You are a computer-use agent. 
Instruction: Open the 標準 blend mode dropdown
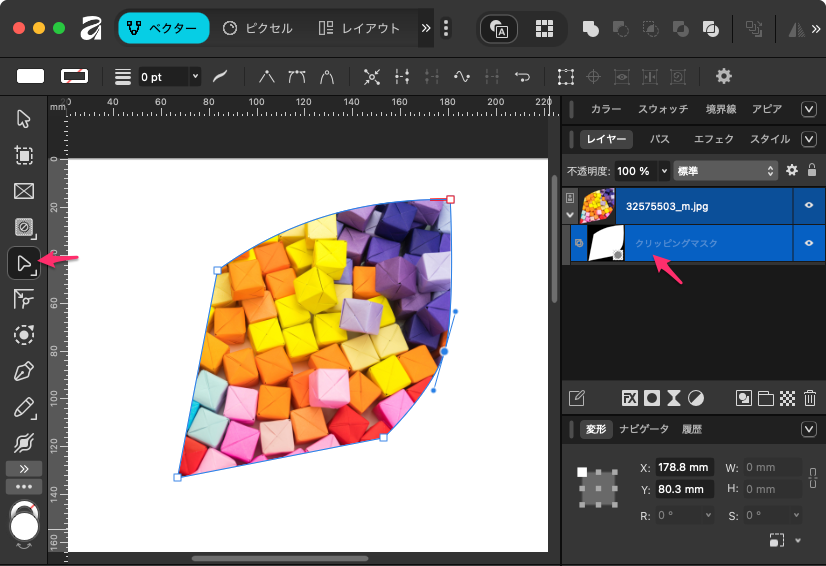coord(725,171)
